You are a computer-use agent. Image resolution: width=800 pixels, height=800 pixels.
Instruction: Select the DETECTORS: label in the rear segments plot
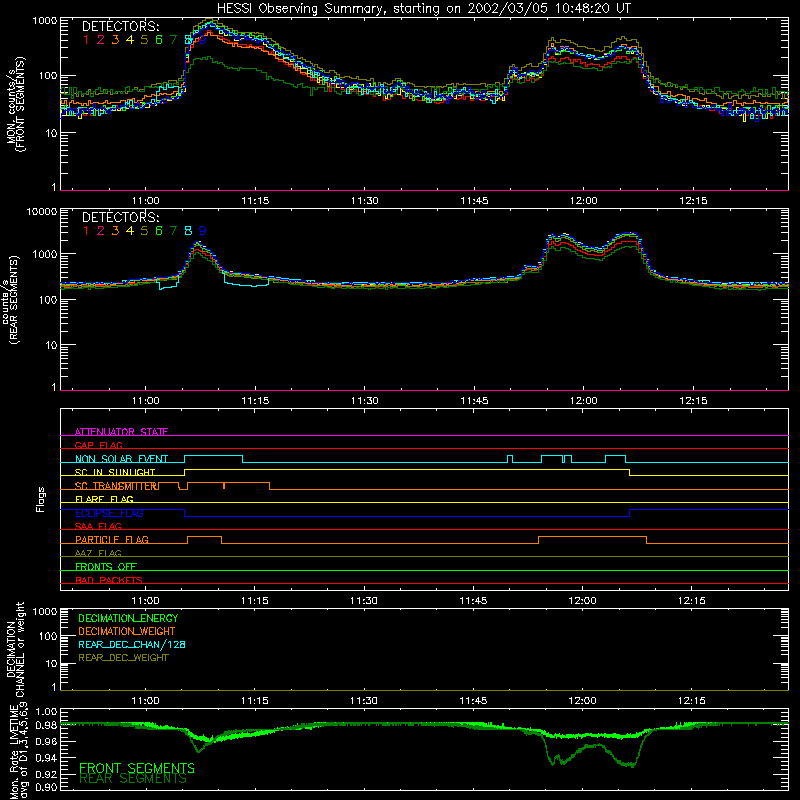click(120, 217)
